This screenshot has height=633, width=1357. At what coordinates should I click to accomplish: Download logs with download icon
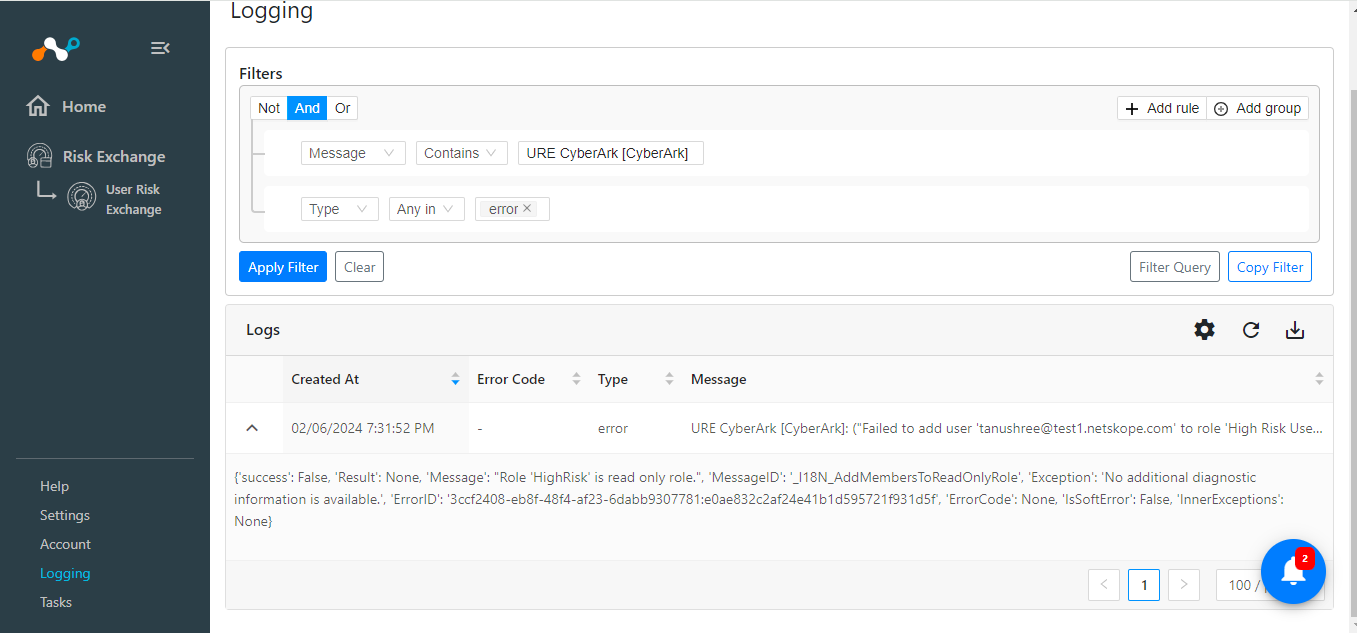(1295, 330)
